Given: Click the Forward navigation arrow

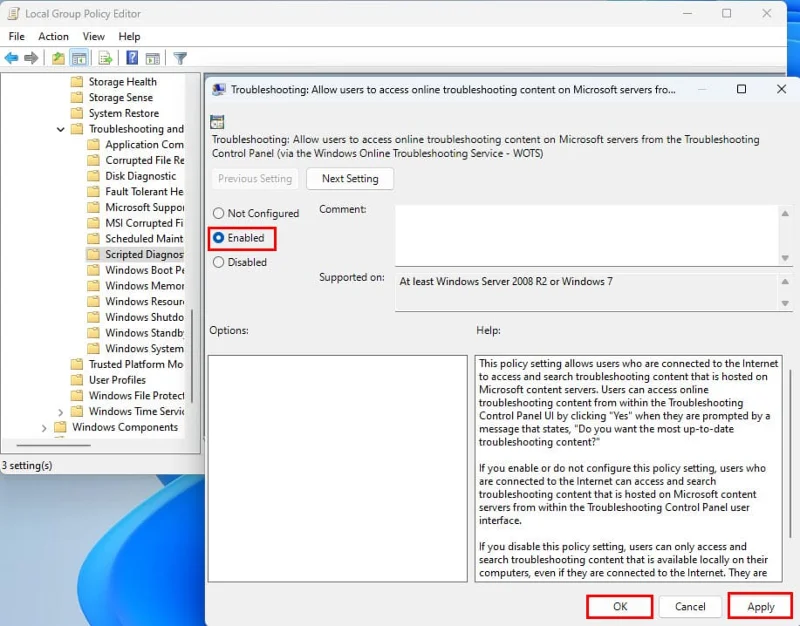Looking at the screenshot, I should point(30,58).
